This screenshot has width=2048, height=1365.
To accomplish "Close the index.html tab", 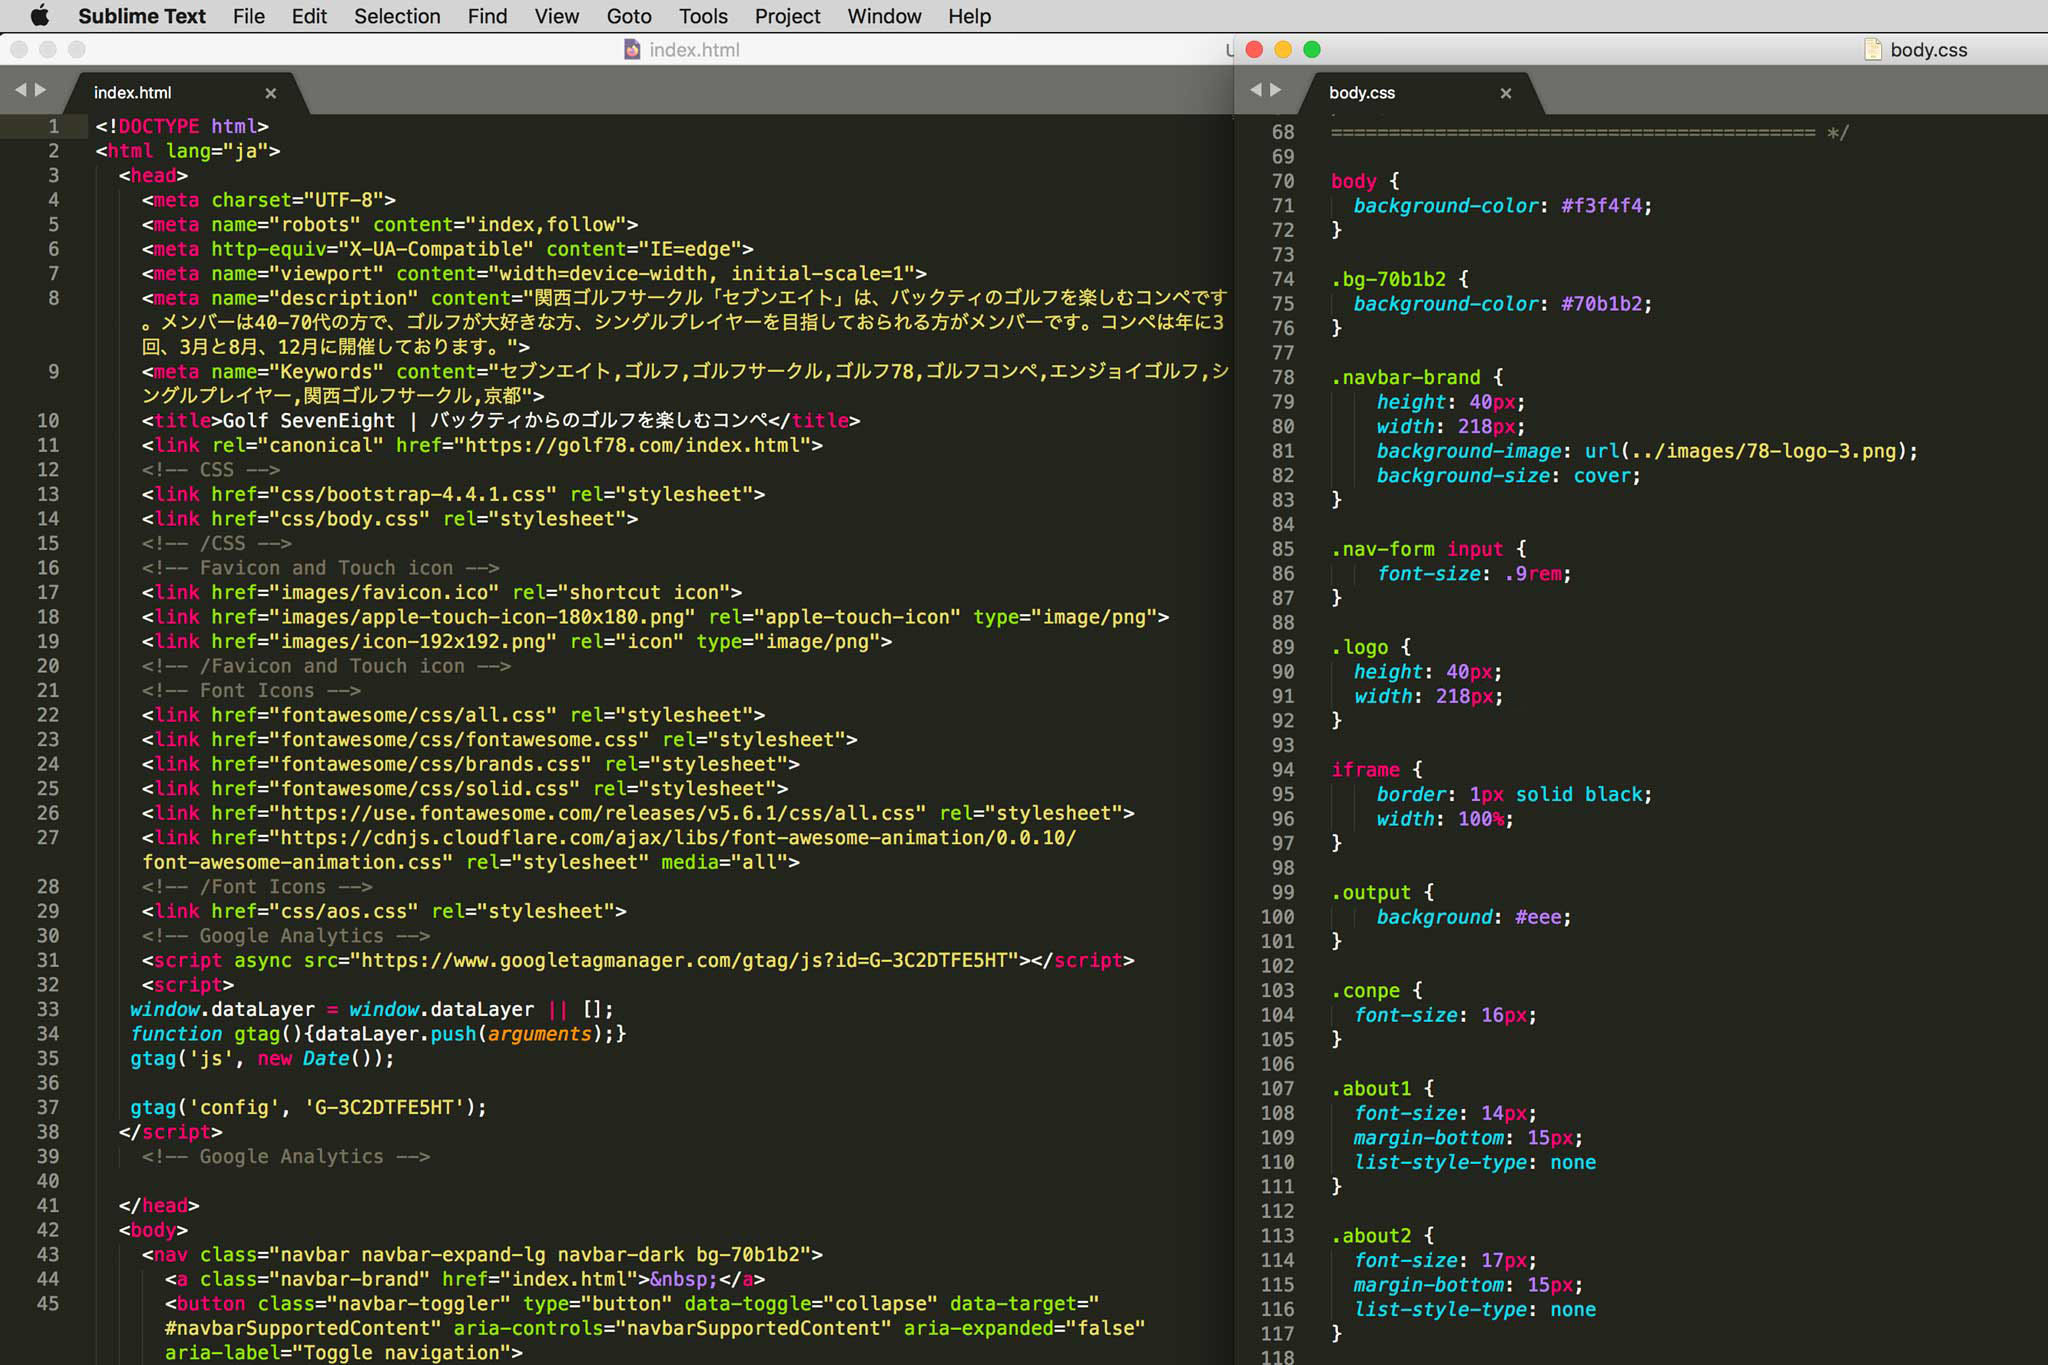I will point(270,93).
